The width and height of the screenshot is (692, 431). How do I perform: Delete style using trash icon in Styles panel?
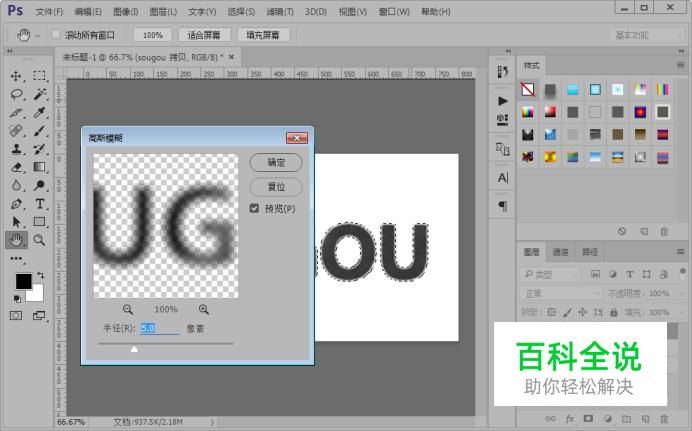point(664,231)
